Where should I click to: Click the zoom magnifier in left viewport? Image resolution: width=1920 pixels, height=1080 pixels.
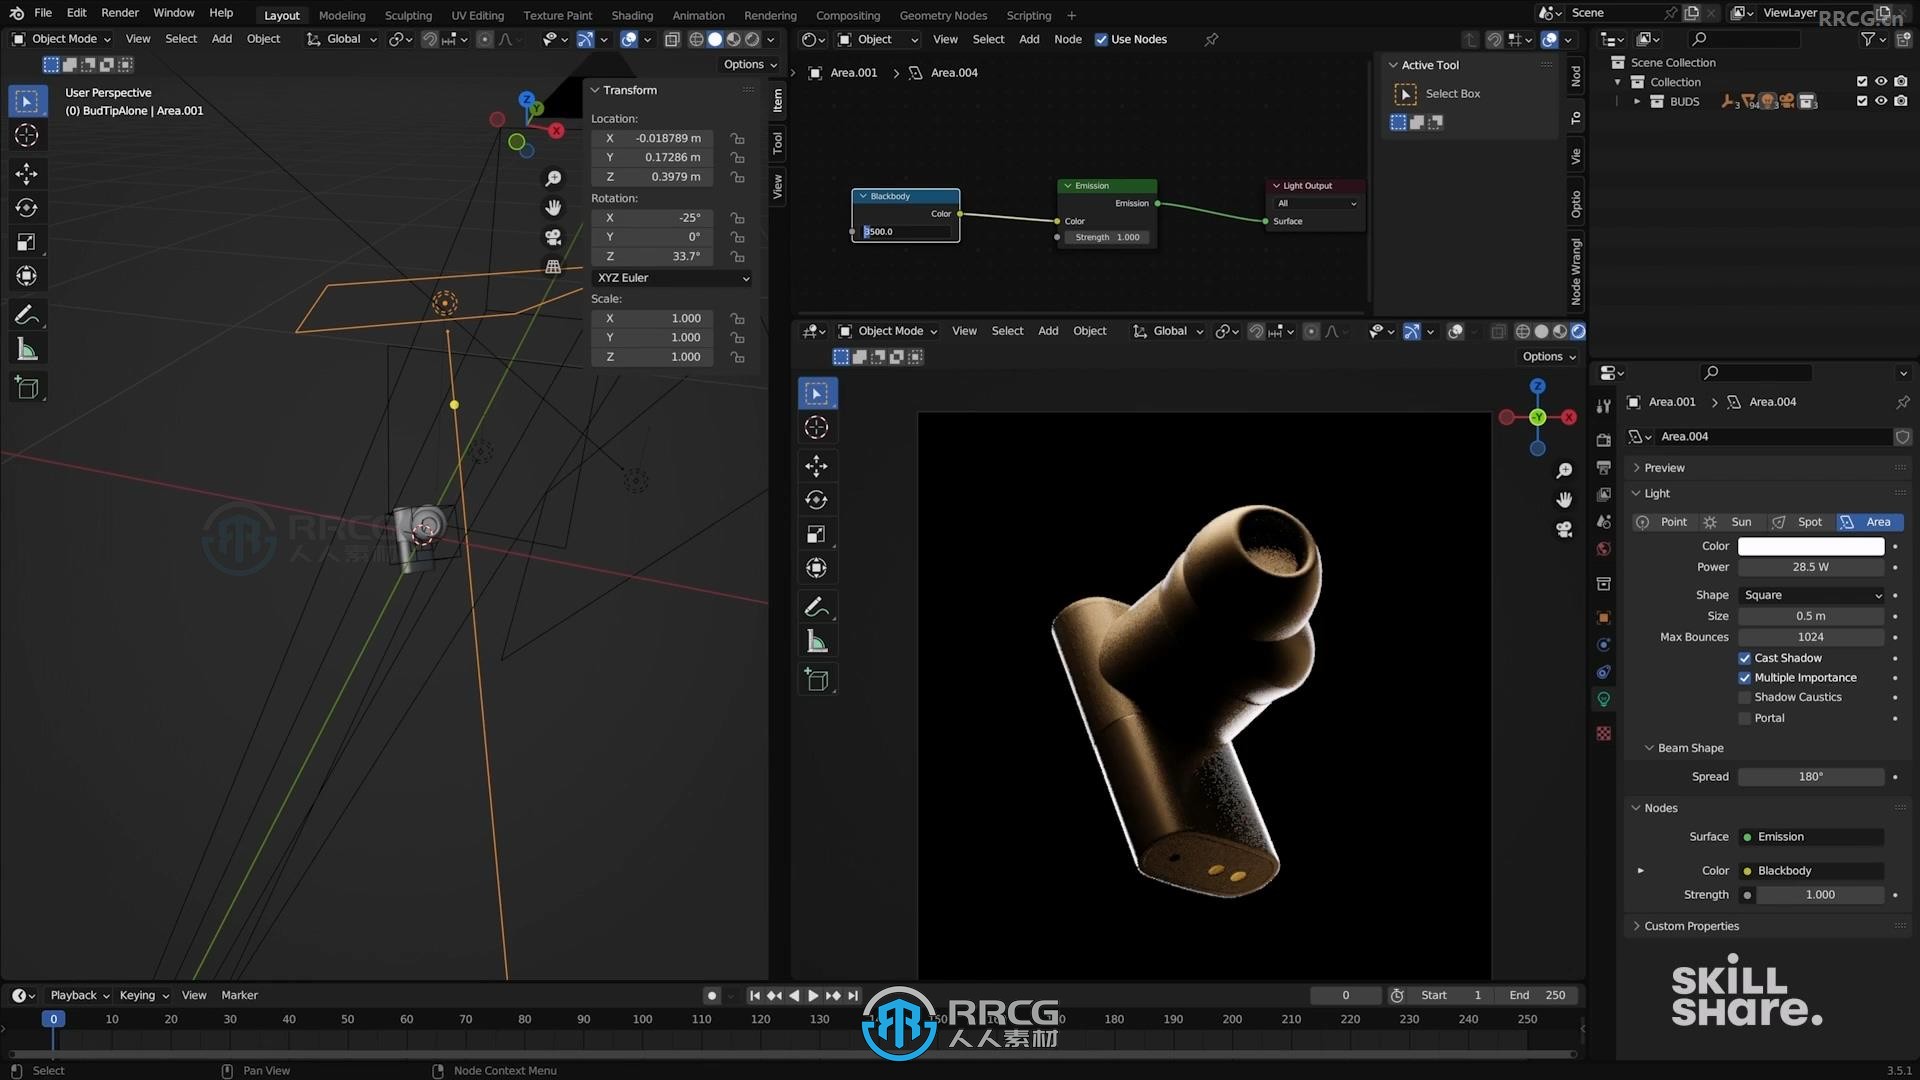[x=553, y=178]
